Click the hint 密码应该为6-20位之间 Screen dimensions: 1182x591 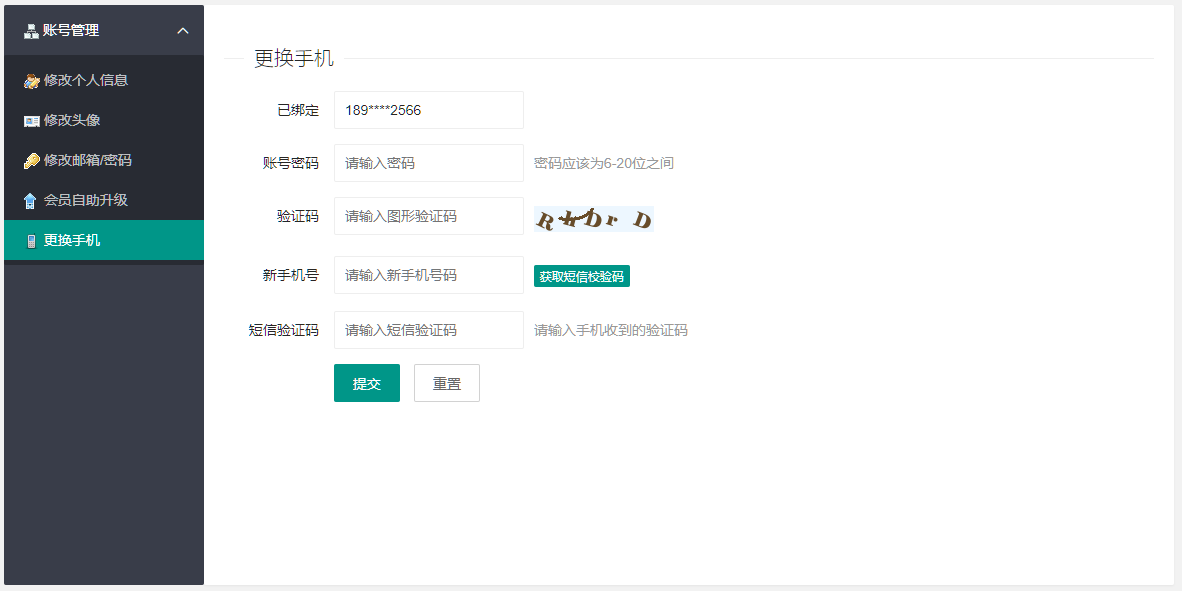[x=604, y=163]
